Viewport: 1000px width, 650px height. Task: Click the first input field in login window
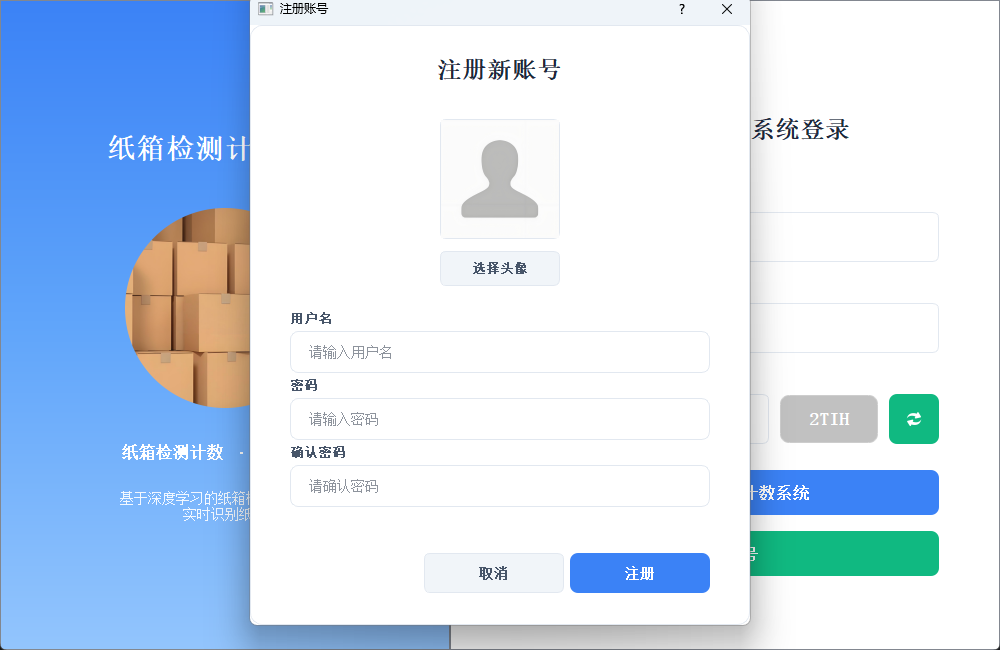point(844,237)
